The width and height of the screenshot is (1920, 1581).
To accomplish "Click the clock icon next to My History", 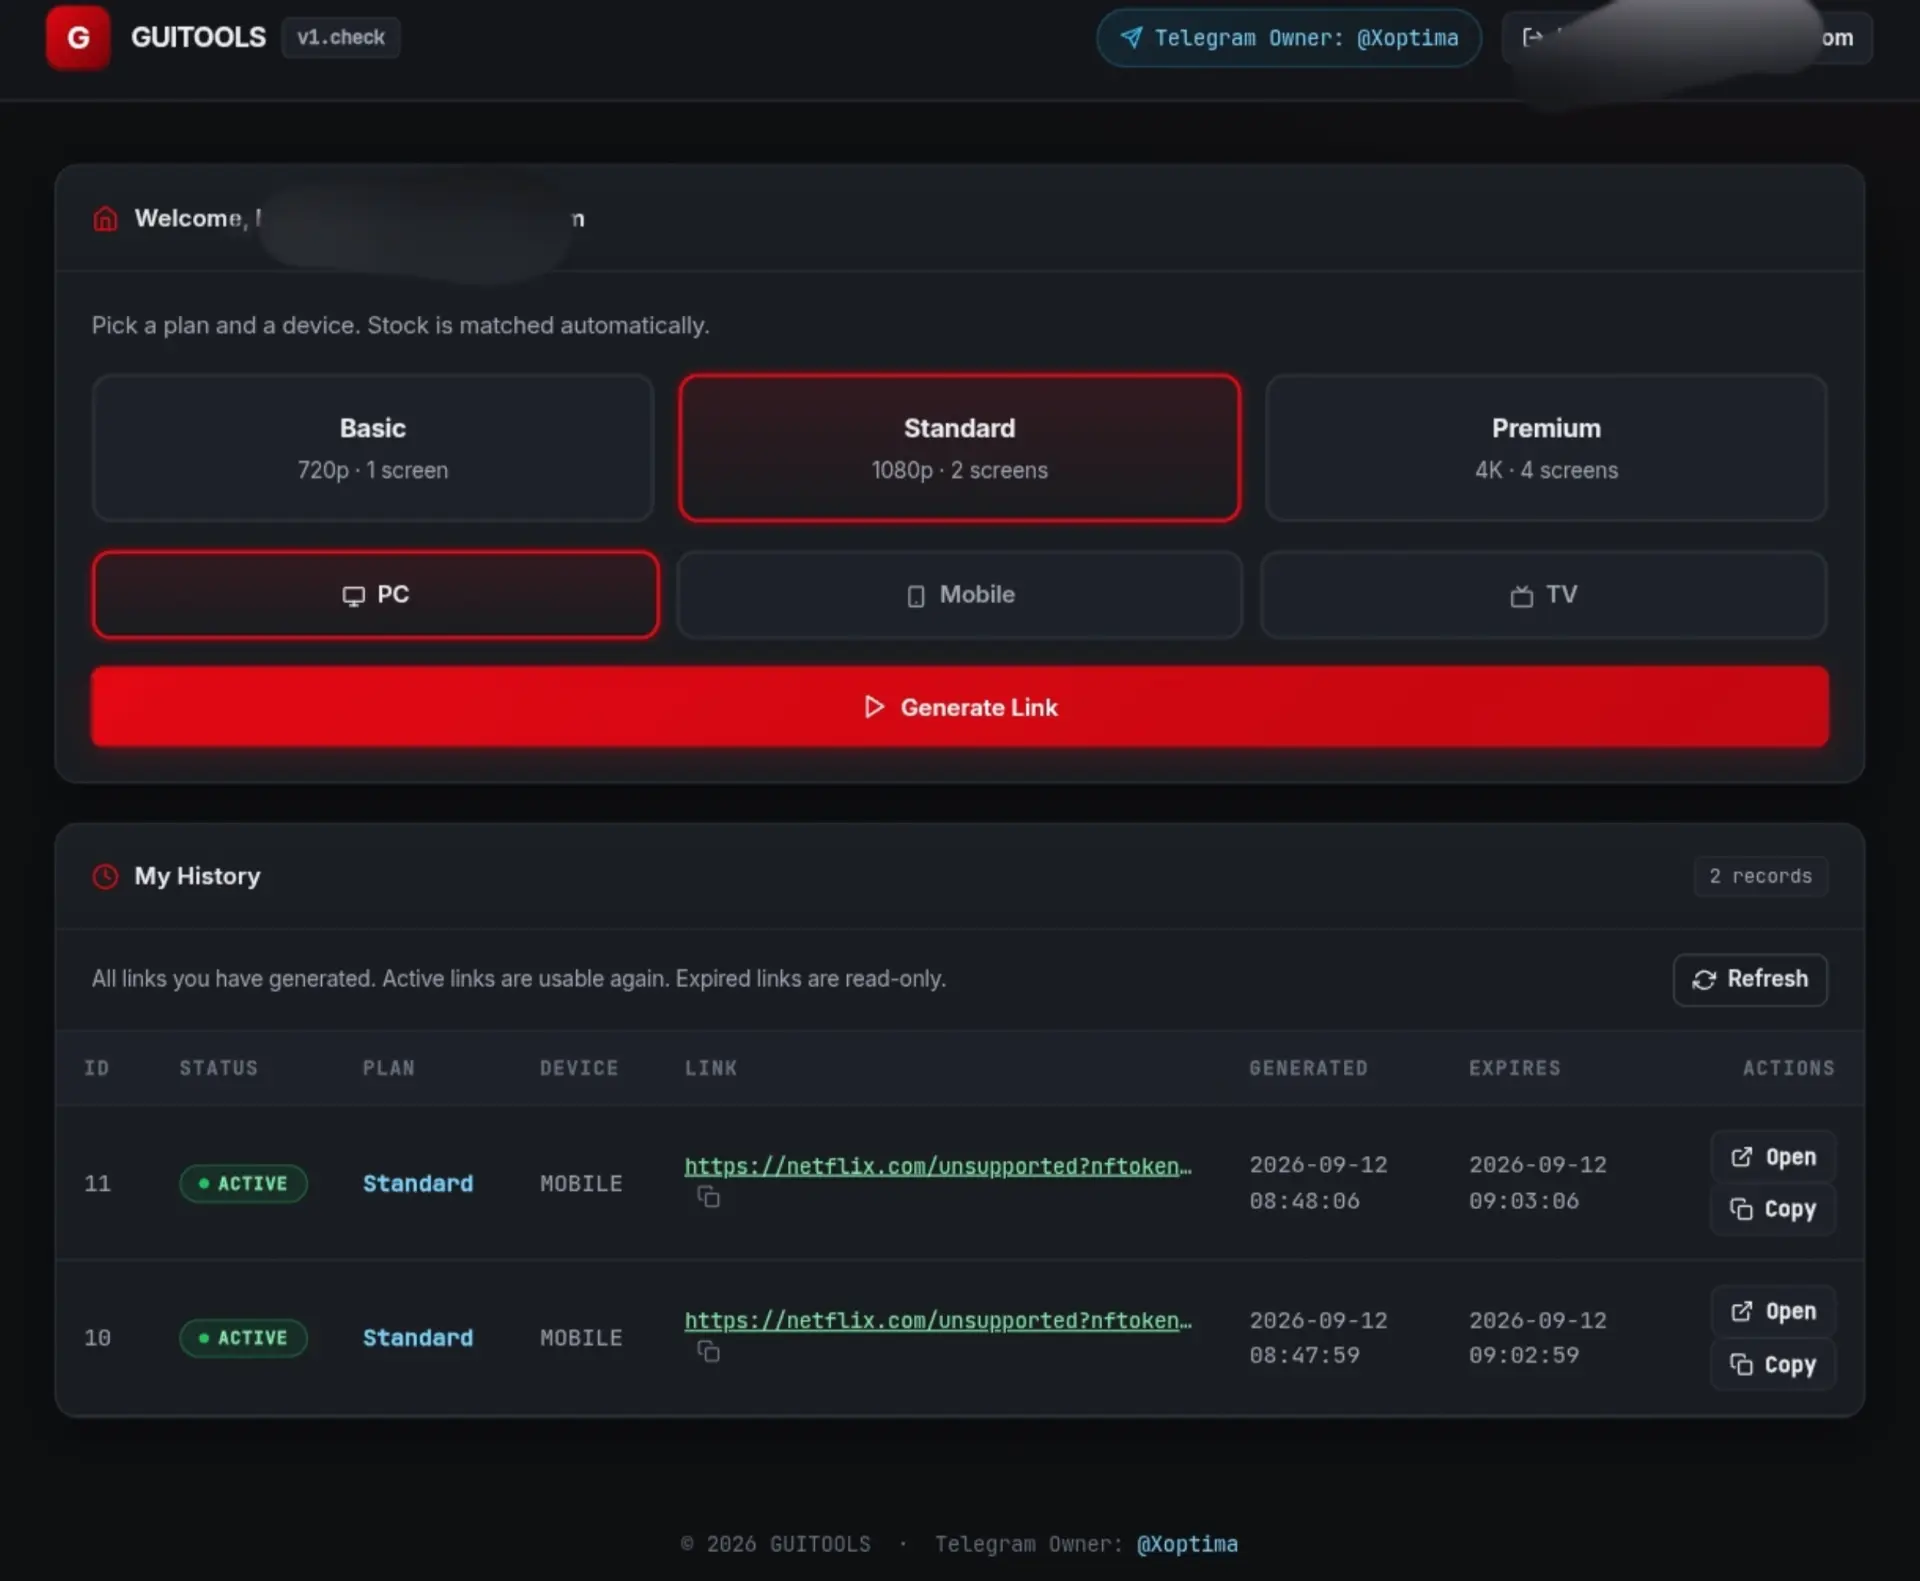I will [105, 876].
